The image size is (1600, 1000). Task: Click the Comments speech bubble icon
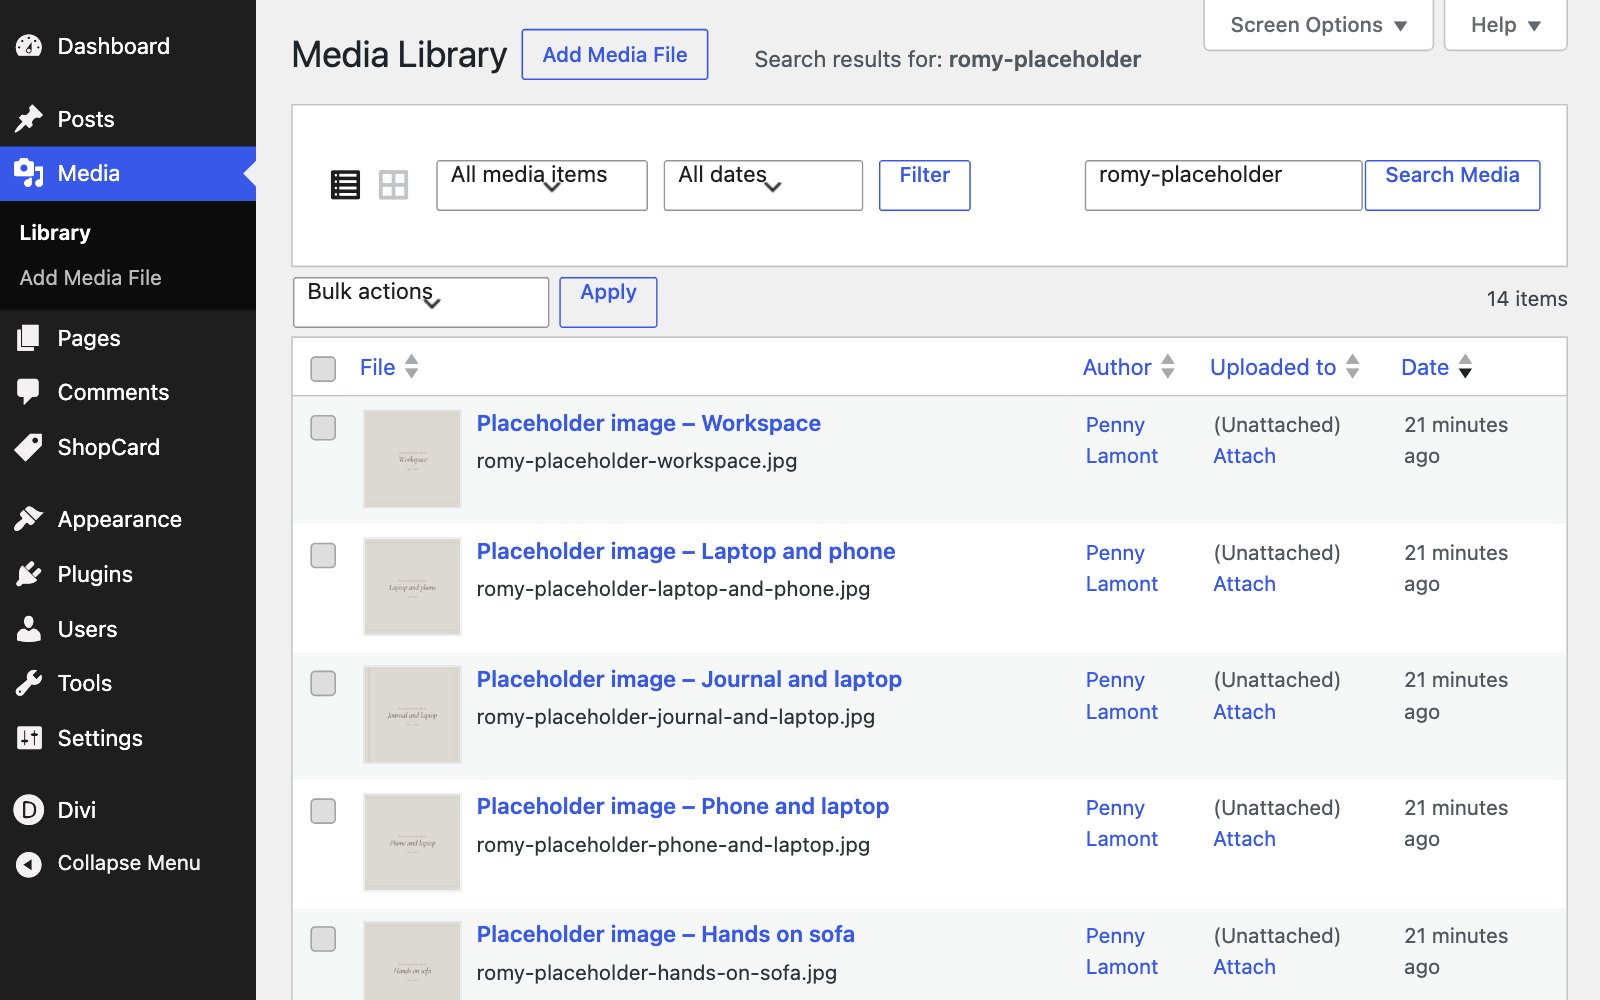point(29,392)
